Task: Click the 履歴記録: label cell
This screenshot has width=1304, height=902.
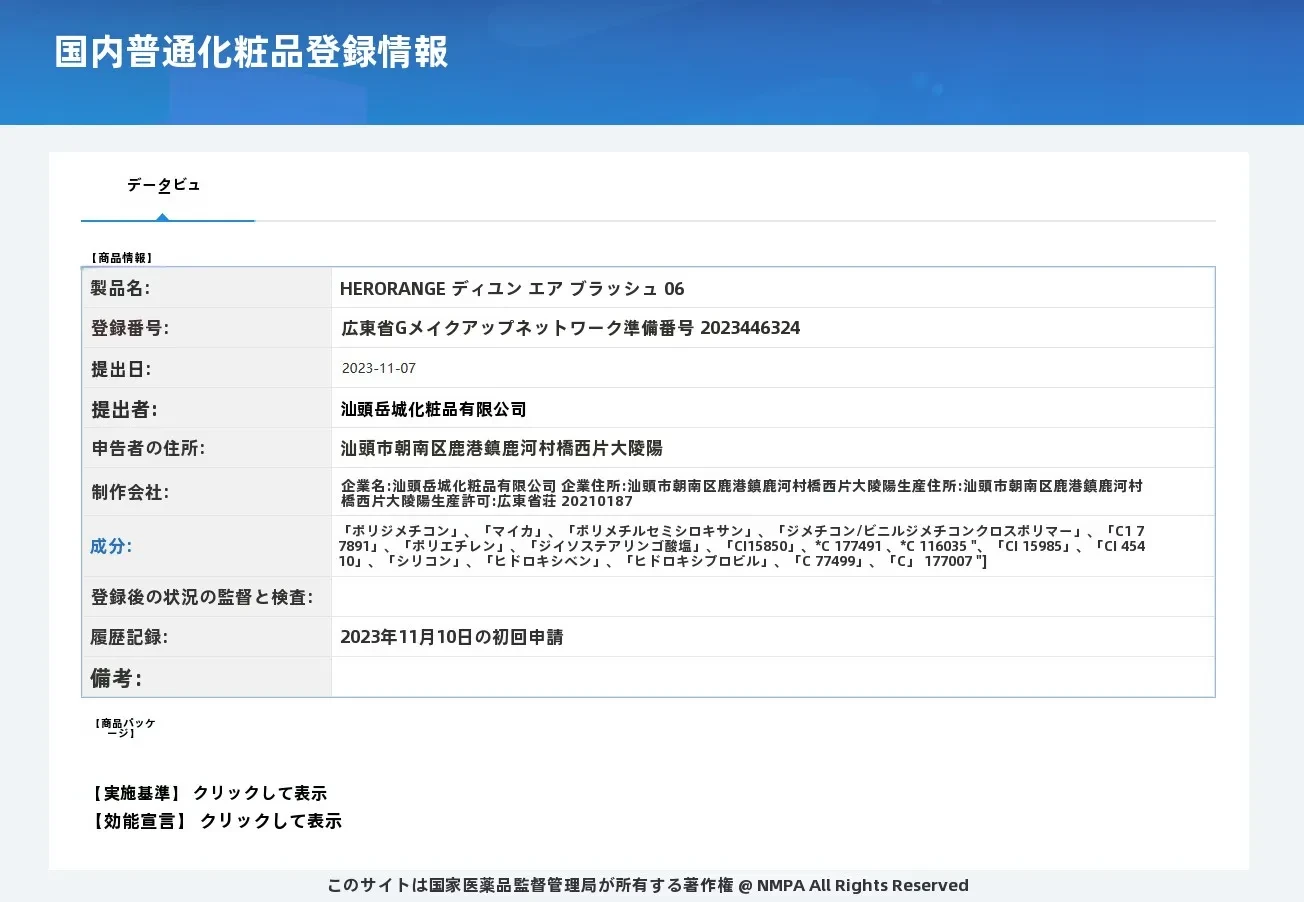Action: [207, 637]
